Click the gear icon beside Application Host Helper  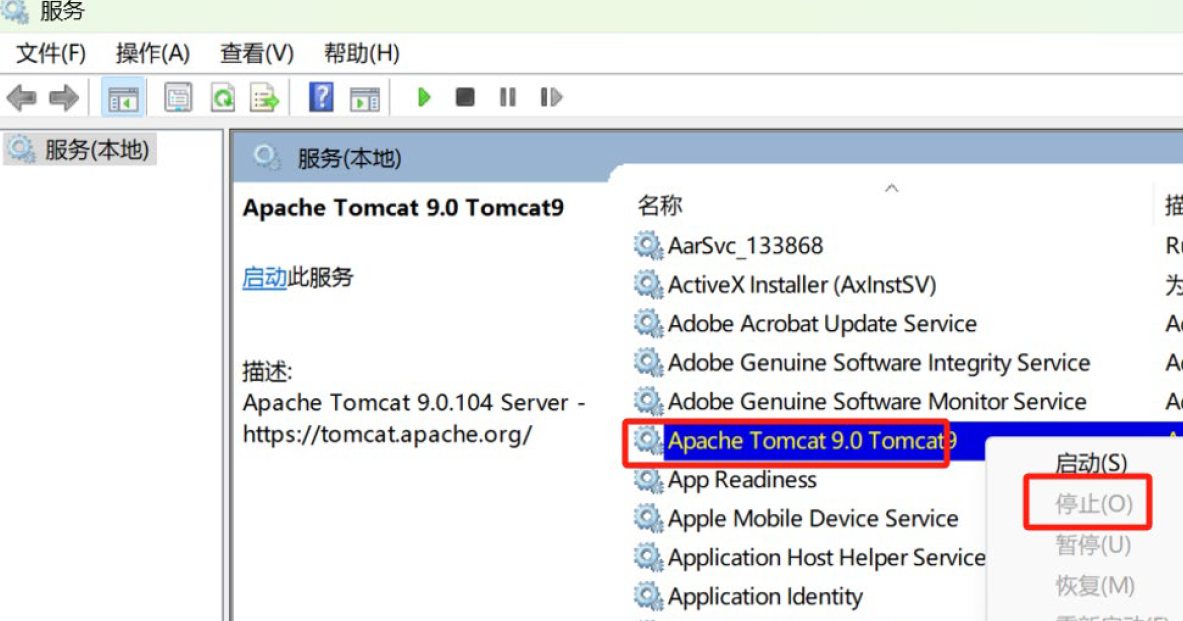[x=647, y=558]
